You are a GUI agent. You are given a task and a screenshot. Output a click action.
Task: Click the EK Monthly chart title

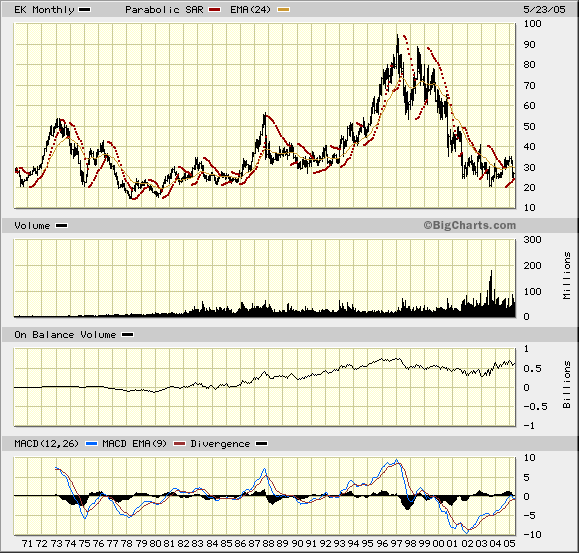[x=44, y=10]
